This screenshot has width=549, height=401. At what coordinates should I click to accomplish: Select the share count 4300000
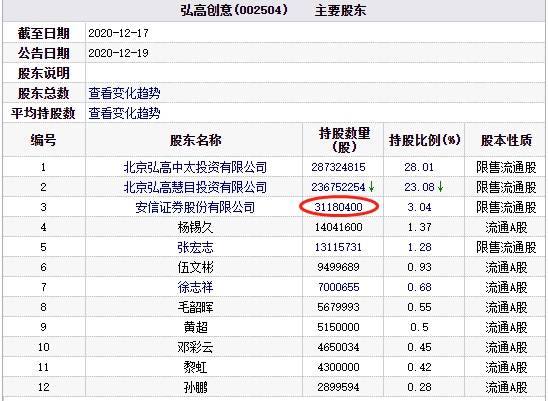coord(338,367)
